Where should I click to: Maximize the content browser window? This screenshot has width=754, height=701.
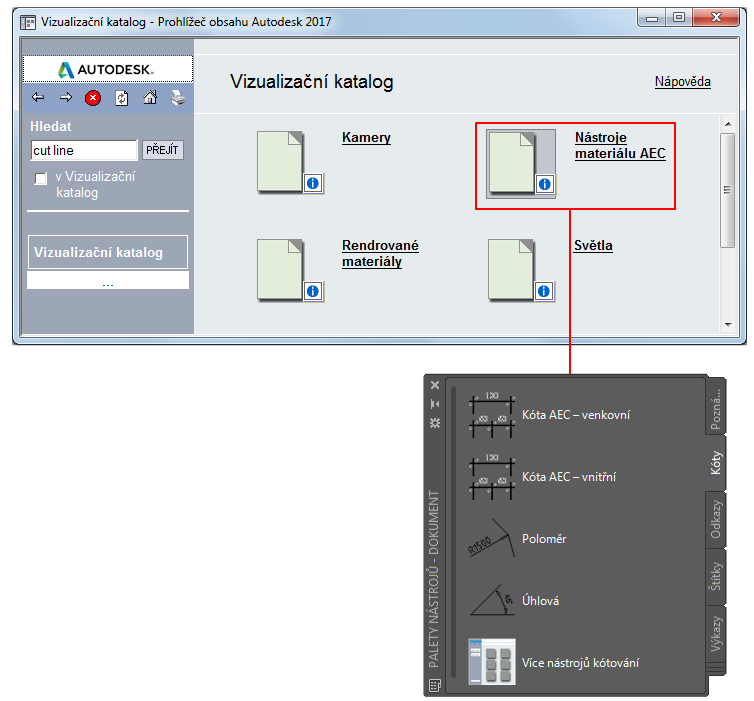(679, 18)
